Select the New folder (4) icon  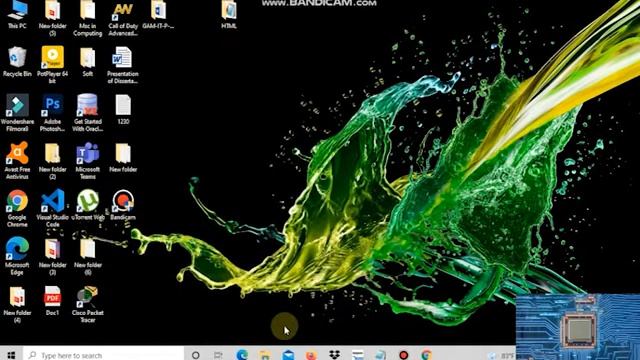coord(17,304)
